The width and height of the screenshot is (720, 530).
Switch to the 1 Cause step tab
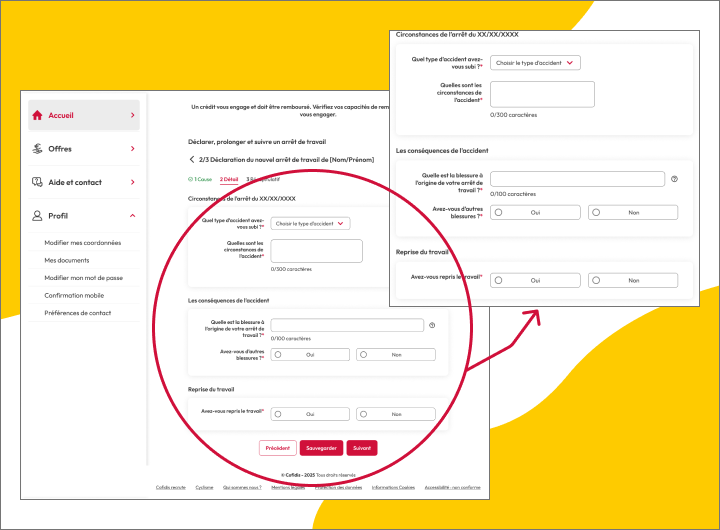pyautogui.click(x=200, y=179)
